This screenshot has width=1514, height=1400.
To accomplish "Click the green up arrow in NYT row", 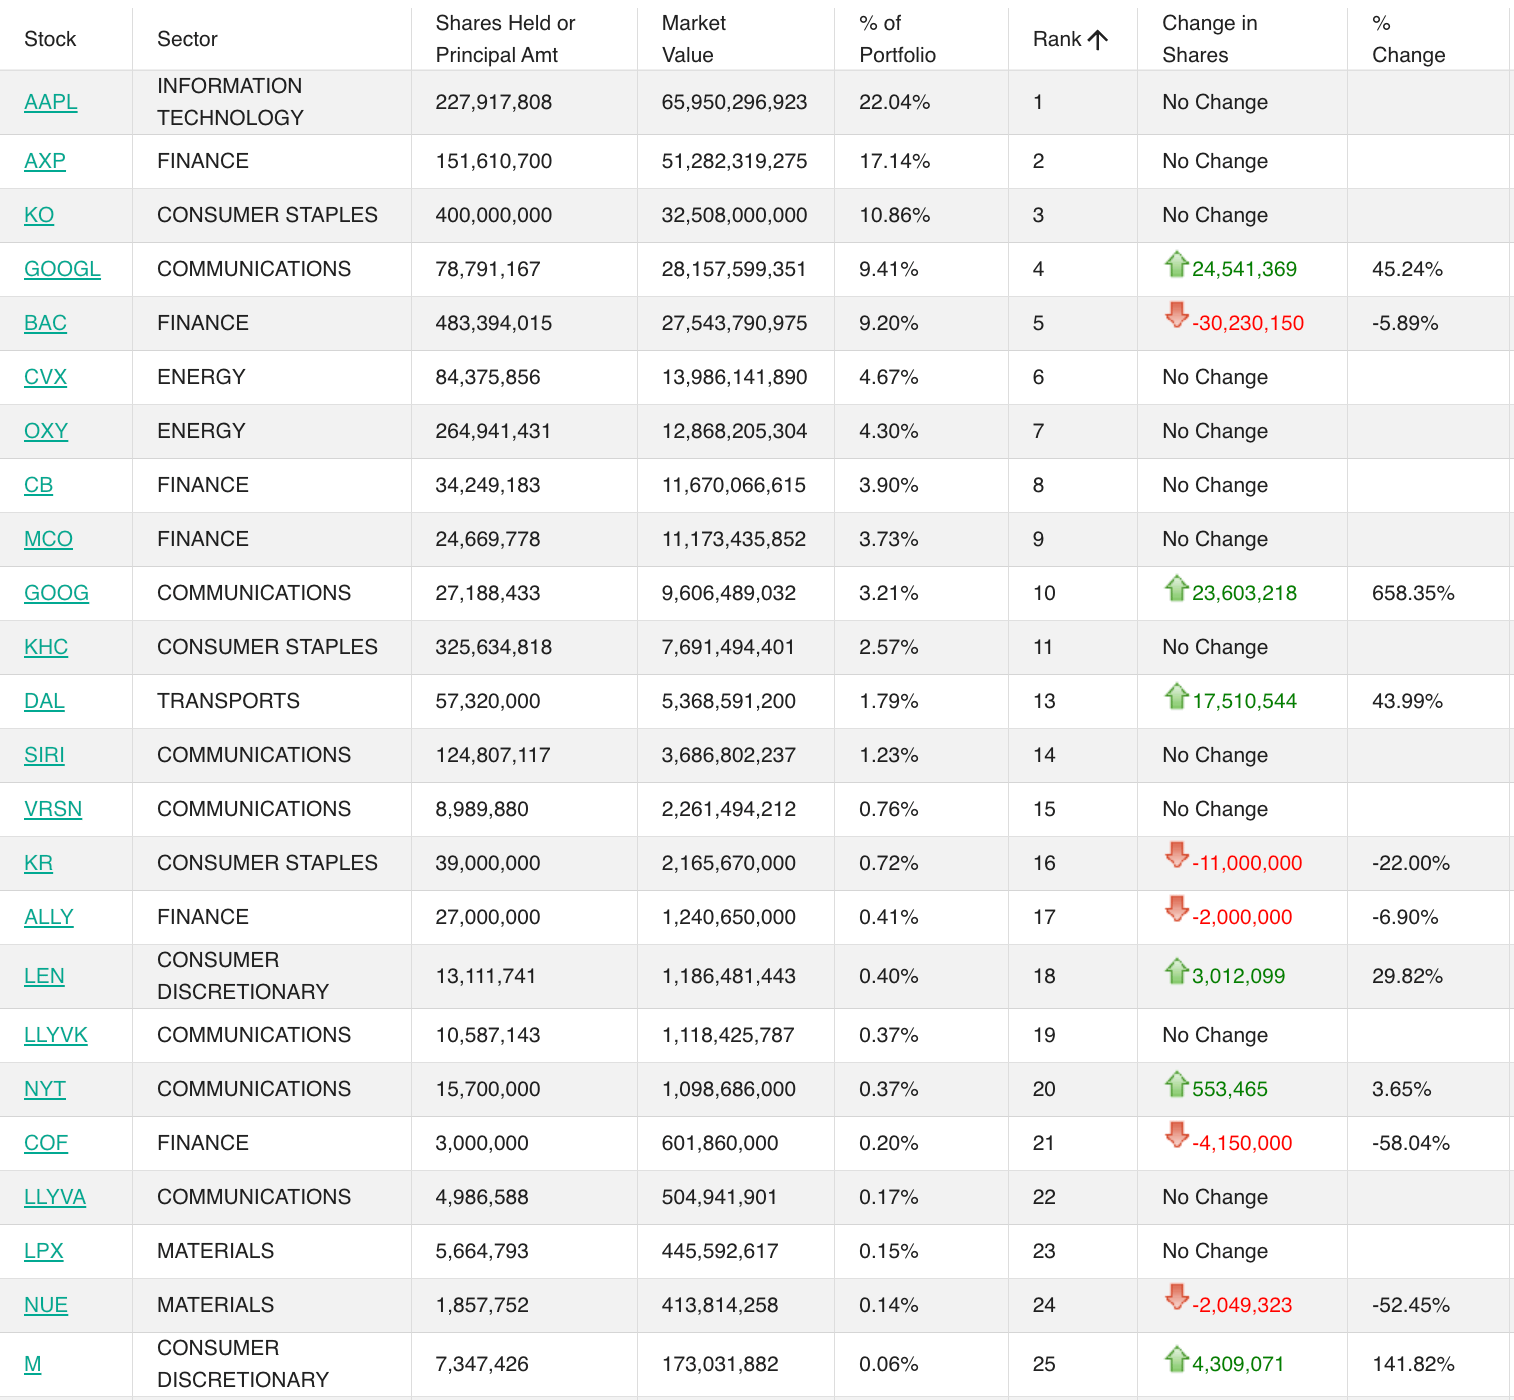I will pyautogui.click(x=1176, y=1085).
